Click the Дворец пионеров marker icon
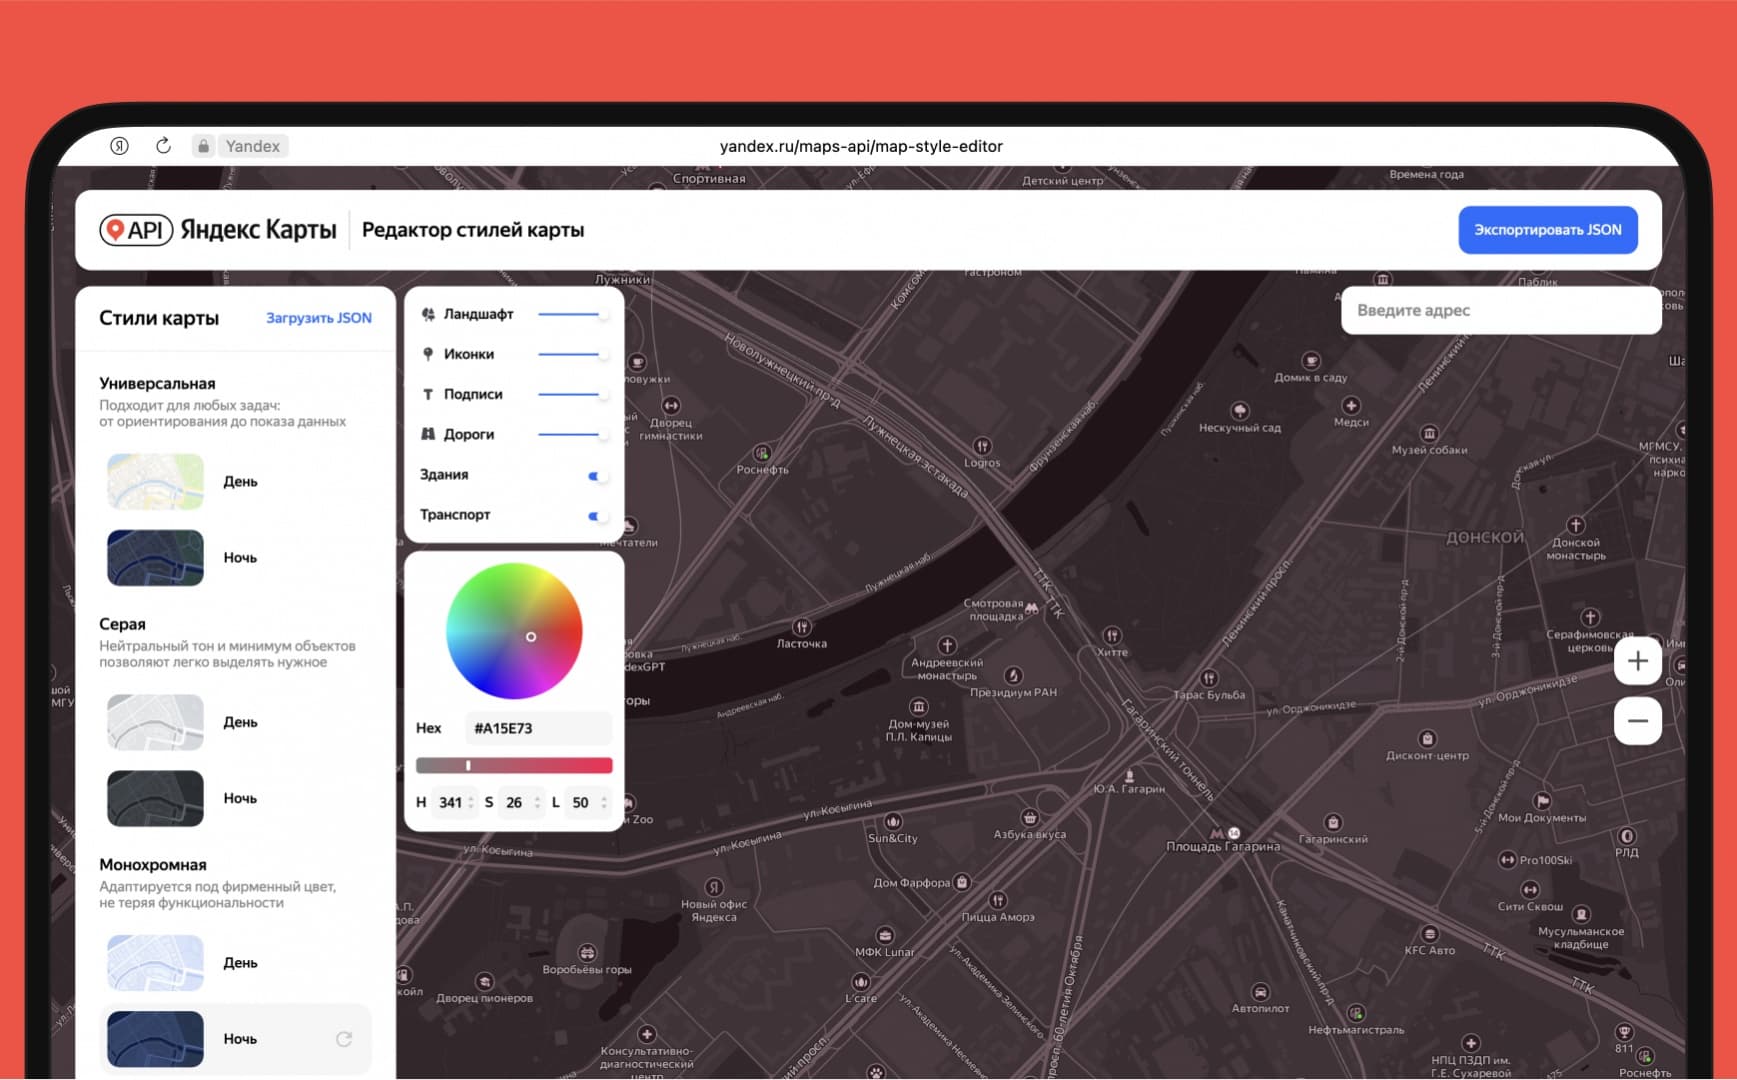 [484, 981]
